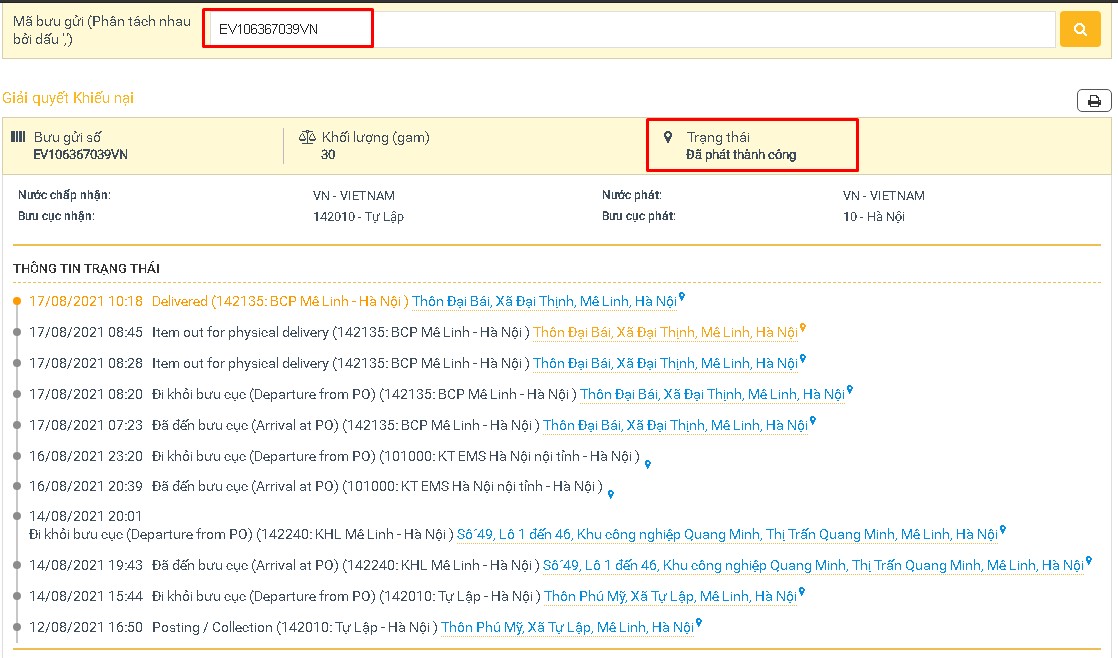
Task: Open Quang Minh address link on 14/08/2021 19:43 row
Action: [814, 565]
